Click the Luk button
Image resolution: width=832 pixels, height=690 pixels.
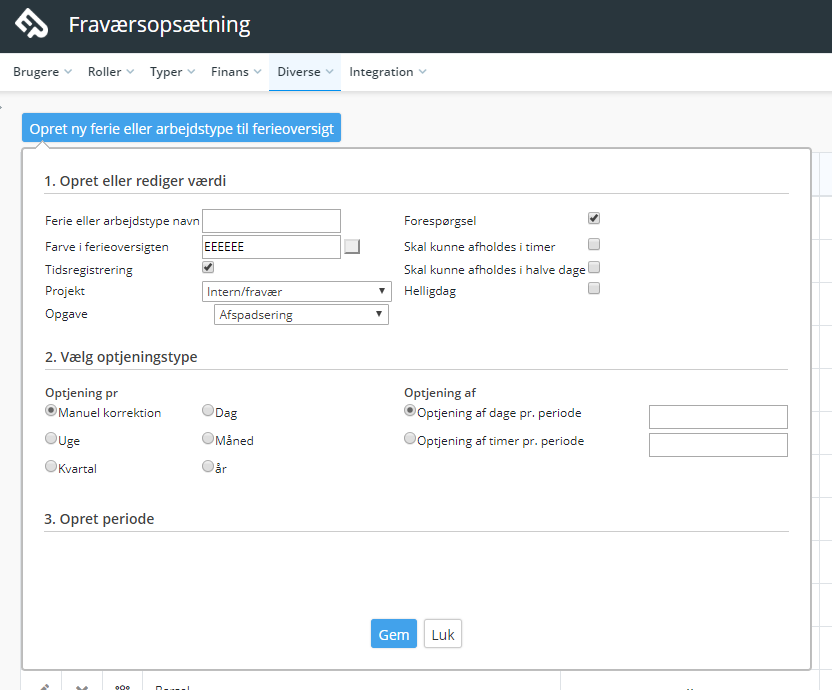pyautogui.click(x=443, y=634)
